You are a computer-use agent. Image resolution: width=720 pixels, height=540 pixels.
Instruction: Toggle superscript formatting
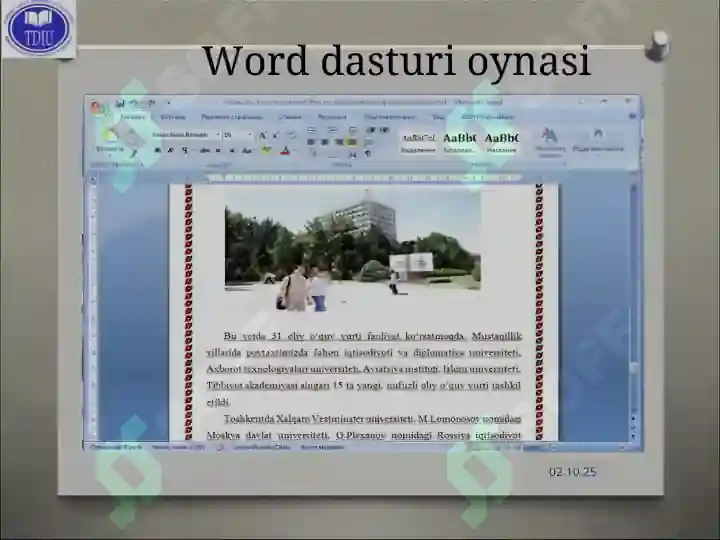(x=232, y=150)
